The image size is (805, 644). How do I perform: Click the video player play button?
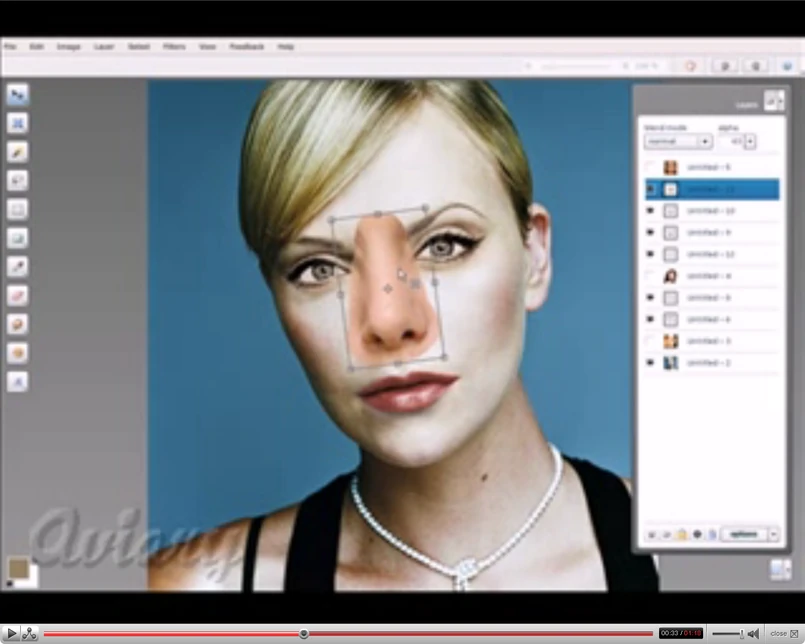[x=11, y=633]
